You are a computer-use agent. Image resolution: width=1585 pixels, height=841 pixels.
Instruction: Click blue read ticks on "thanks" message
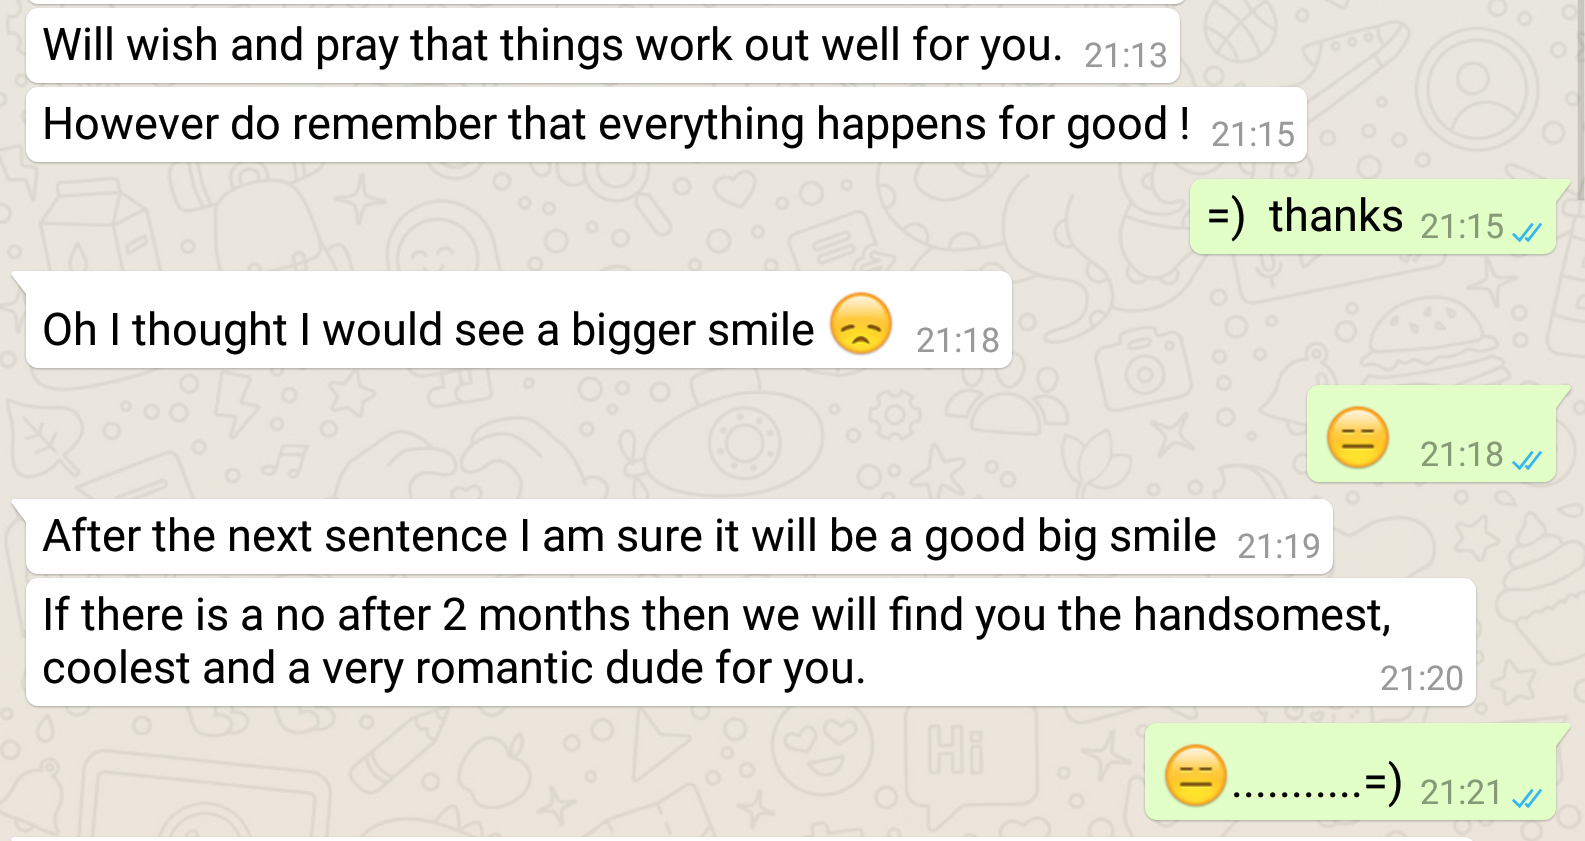coord(1527,233)
